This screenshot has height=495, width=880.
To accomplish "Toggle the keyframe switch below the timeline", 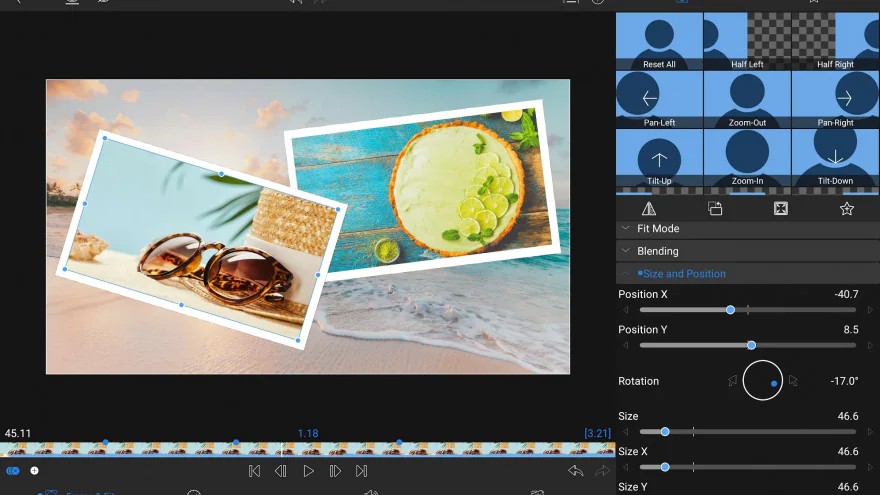I will 13,471.
